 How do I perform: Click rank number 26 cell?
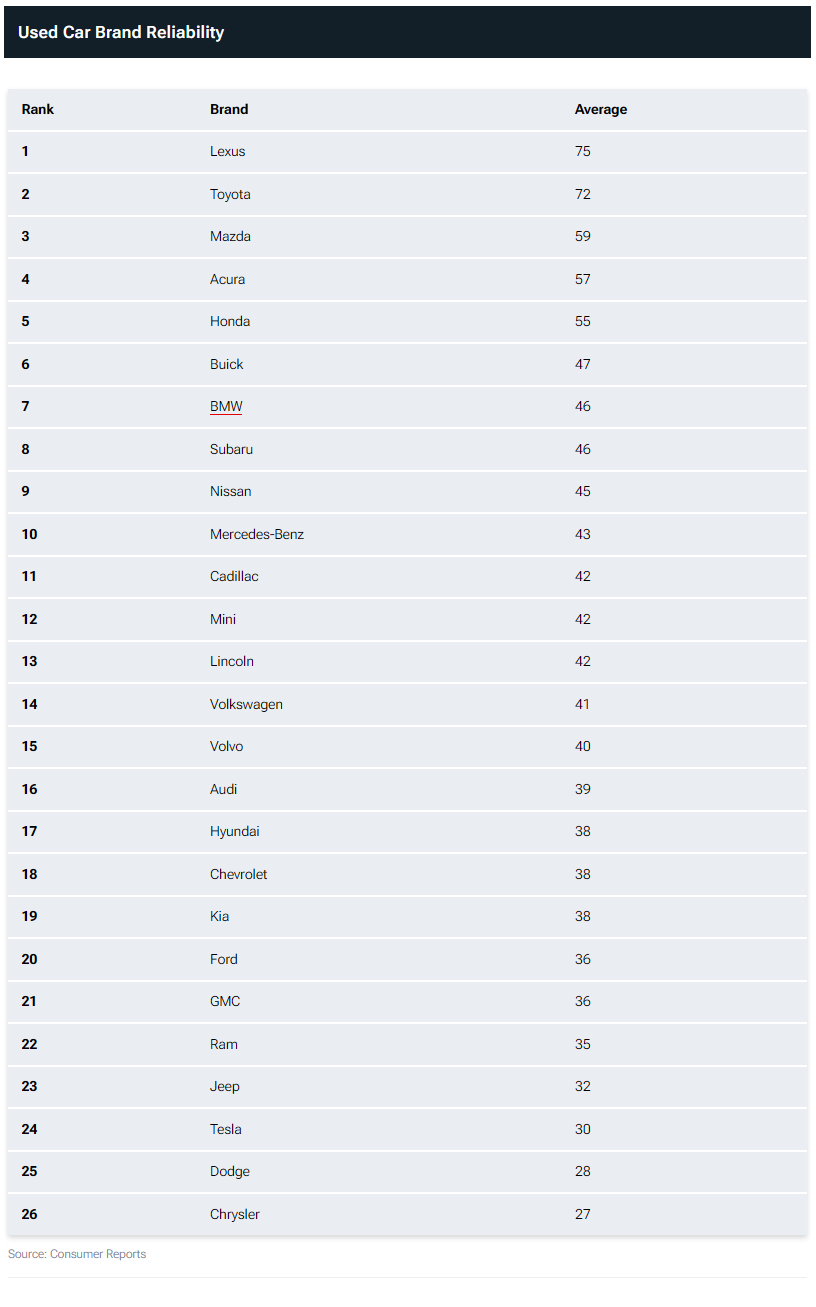point(29,1214)
